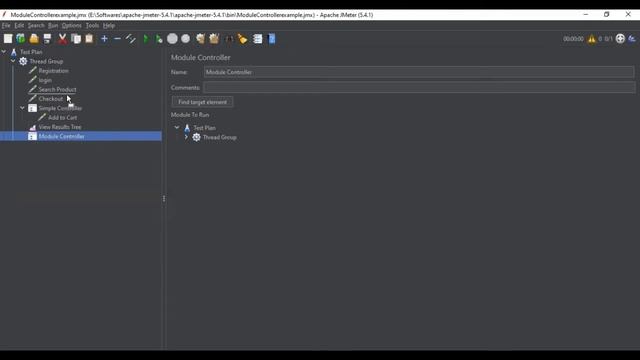The image size is (640, 360).
Task: Open the Tools menu
Action: tap(92, 25)
